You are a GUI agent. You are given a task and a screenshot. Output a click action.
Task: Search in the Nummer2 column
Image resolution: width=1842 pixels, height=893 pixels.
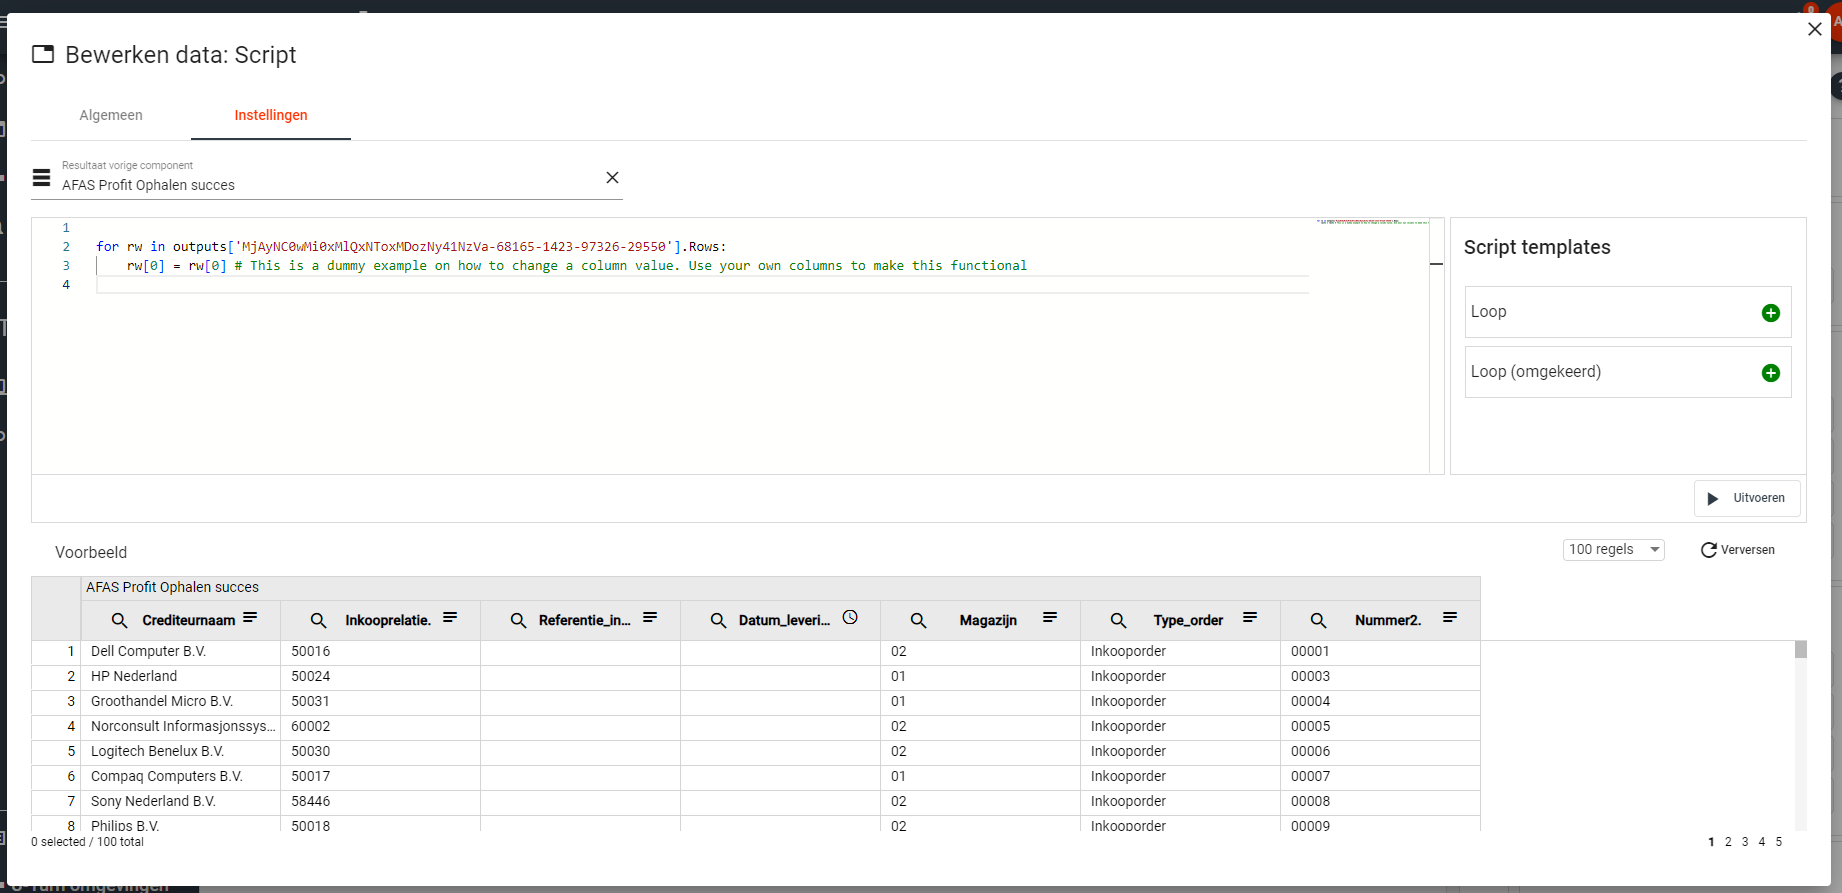pos(1318,621)
